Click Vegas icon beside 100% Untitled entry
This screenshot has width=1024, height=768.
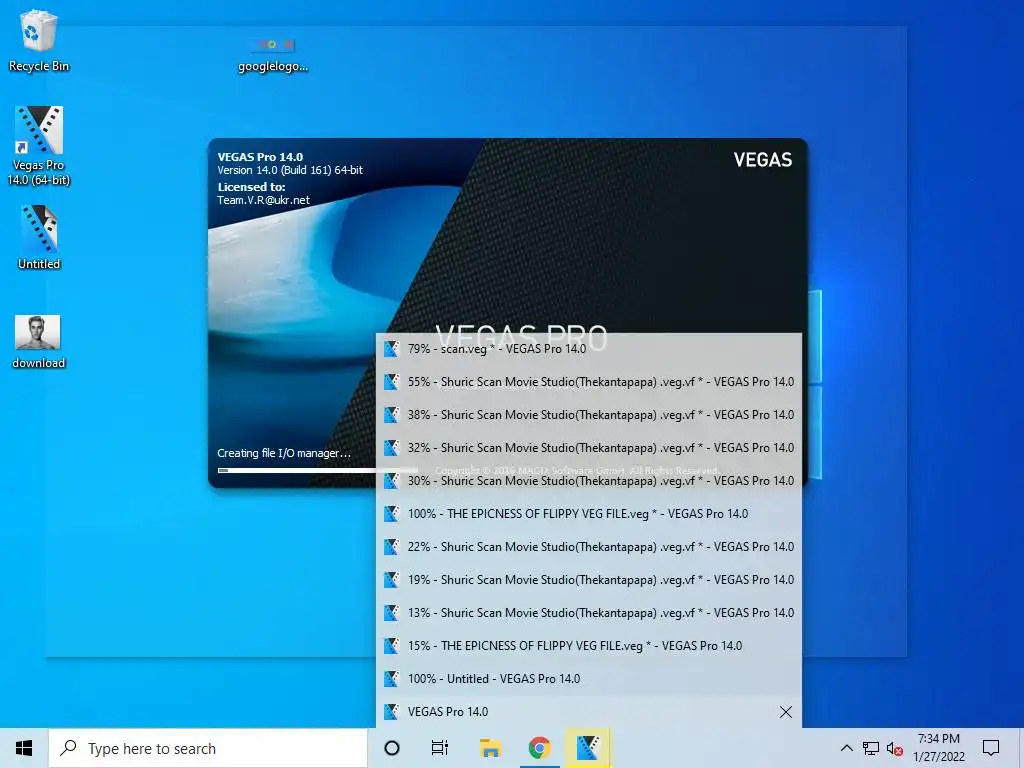click(x=391, y=679)
